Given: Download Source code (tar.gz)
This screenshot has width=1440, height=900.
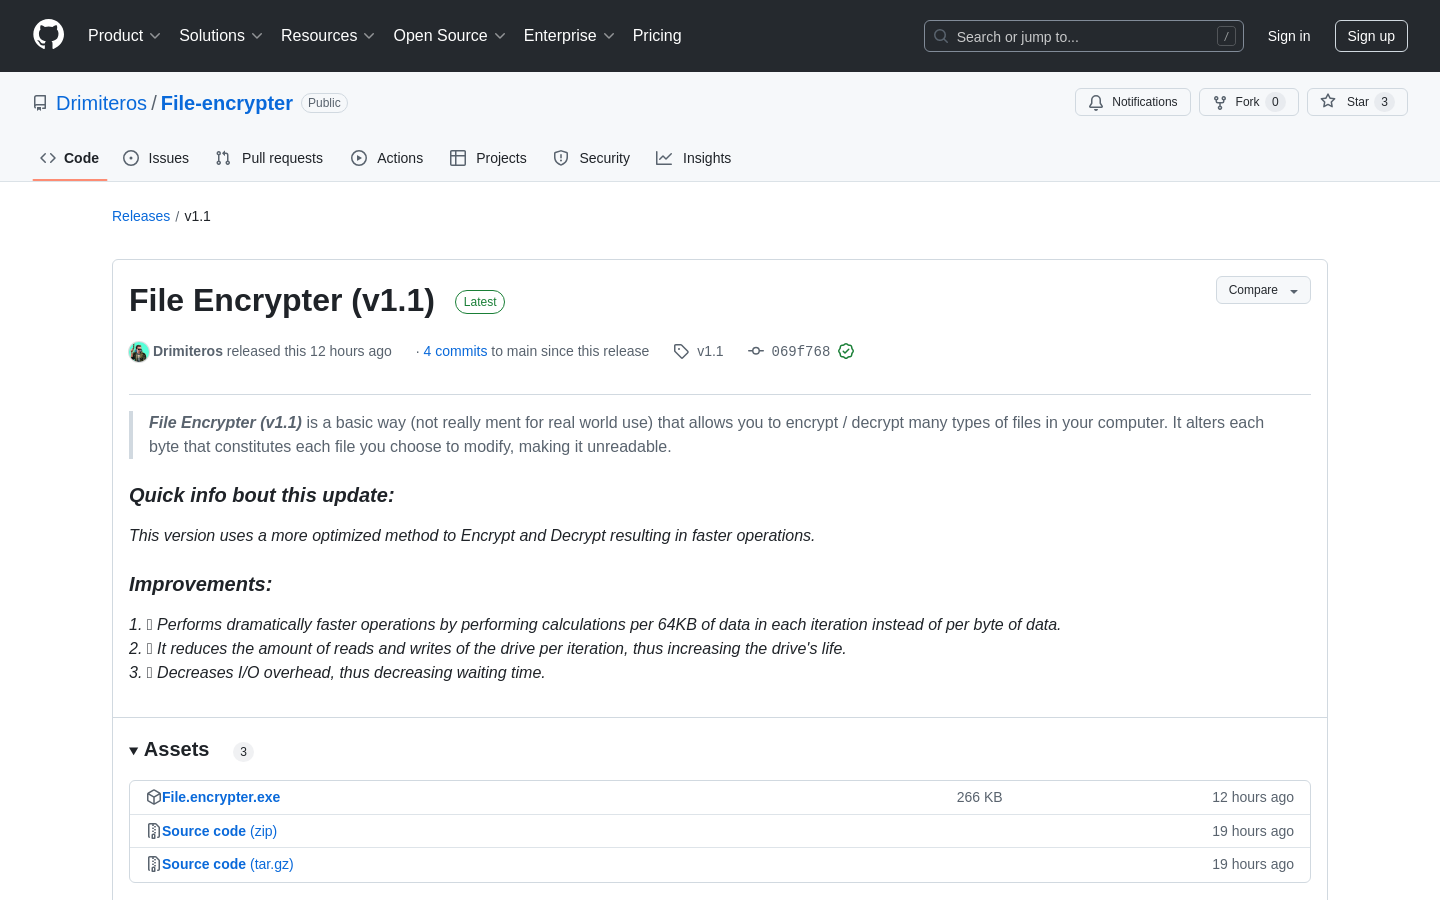Looking at the screenshot, I should point(228,864).
